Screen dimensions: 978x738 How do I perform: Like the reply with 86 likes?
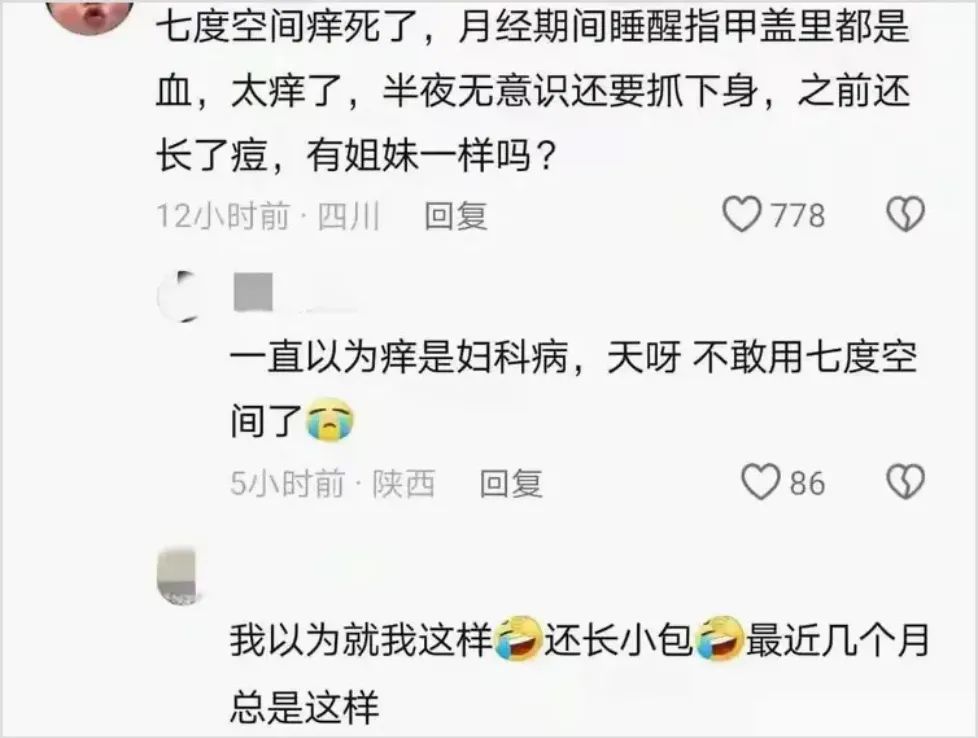coord(760,482)
